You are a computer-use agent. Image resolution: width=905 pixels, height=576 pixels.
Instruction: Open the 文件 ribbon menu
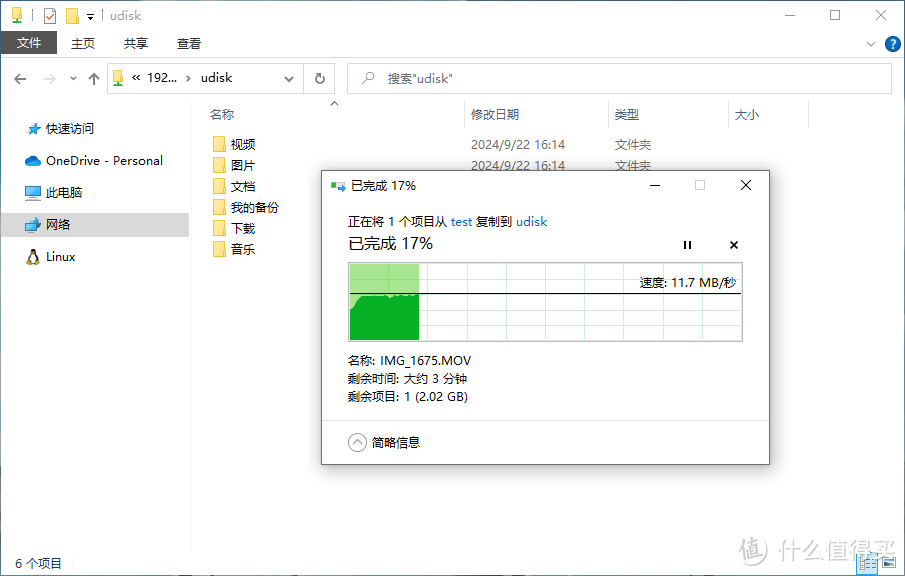29,43
